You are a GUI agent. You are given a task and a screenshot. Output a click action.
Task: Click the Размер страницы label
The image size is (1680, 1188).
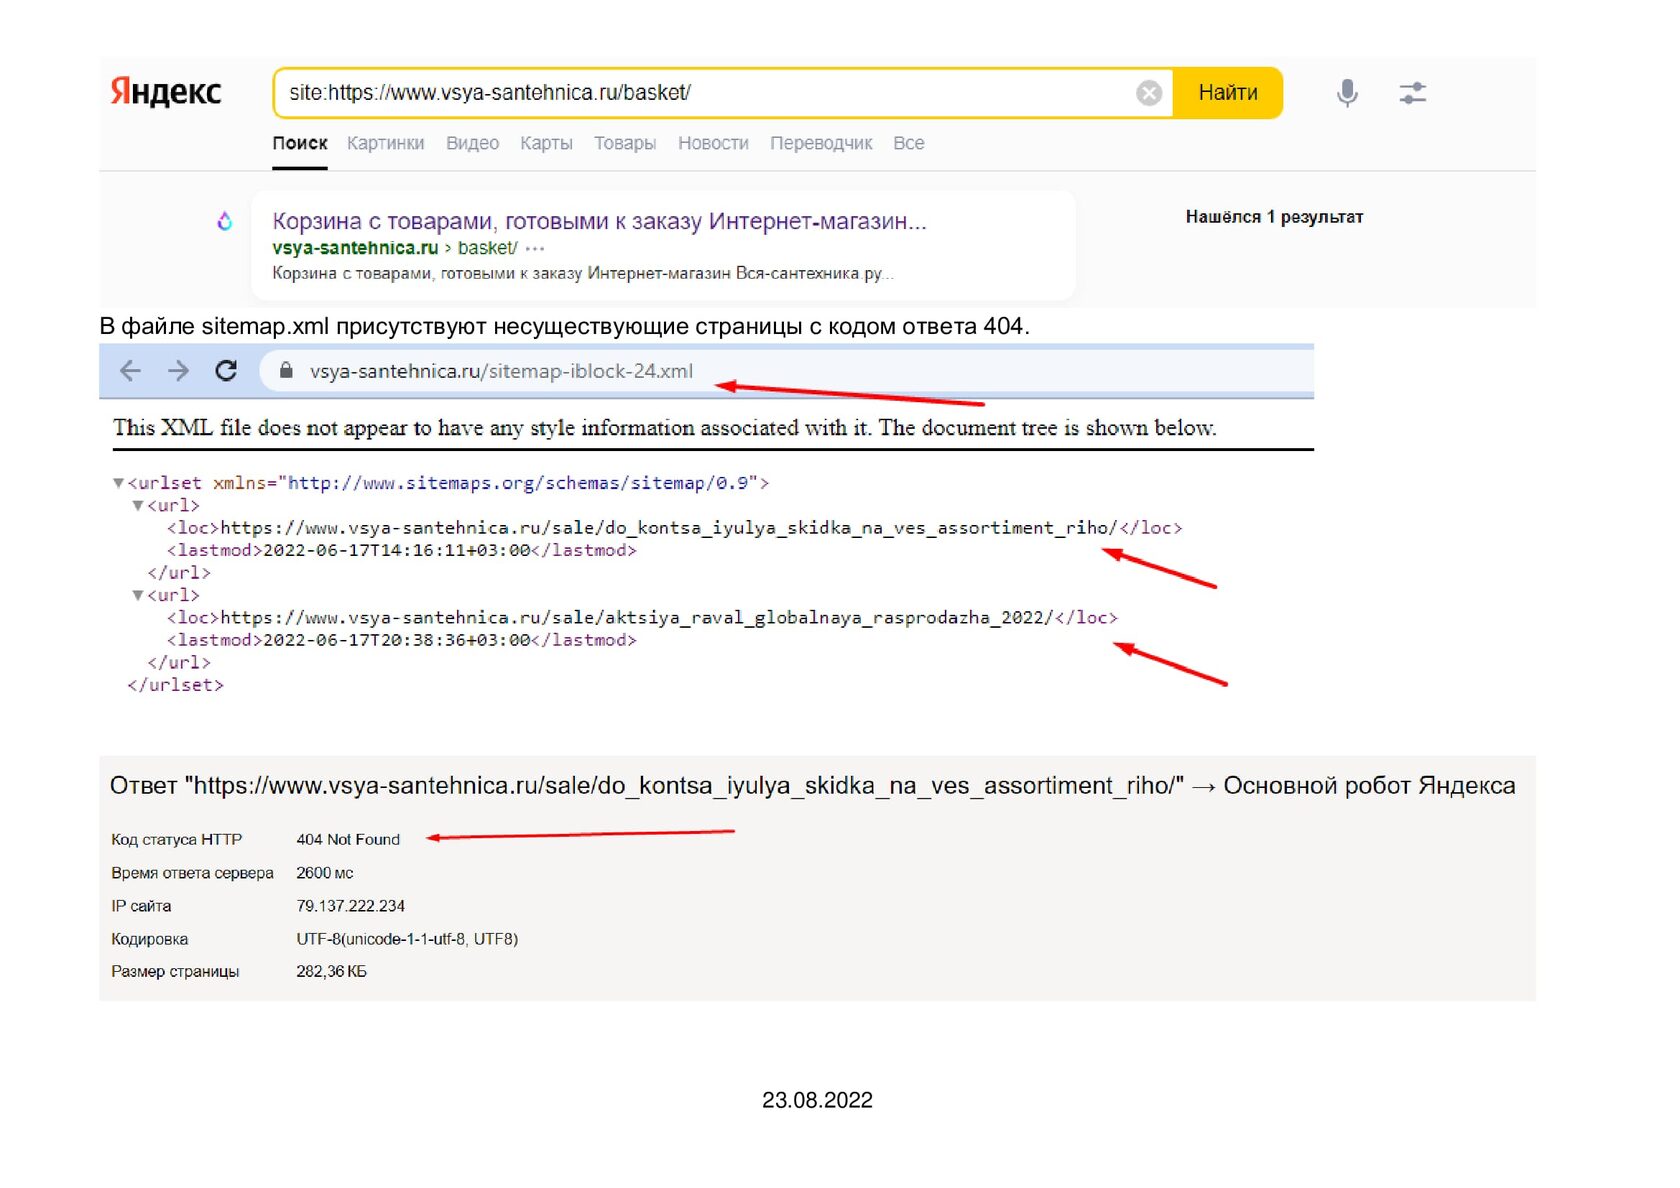[175, 972]
